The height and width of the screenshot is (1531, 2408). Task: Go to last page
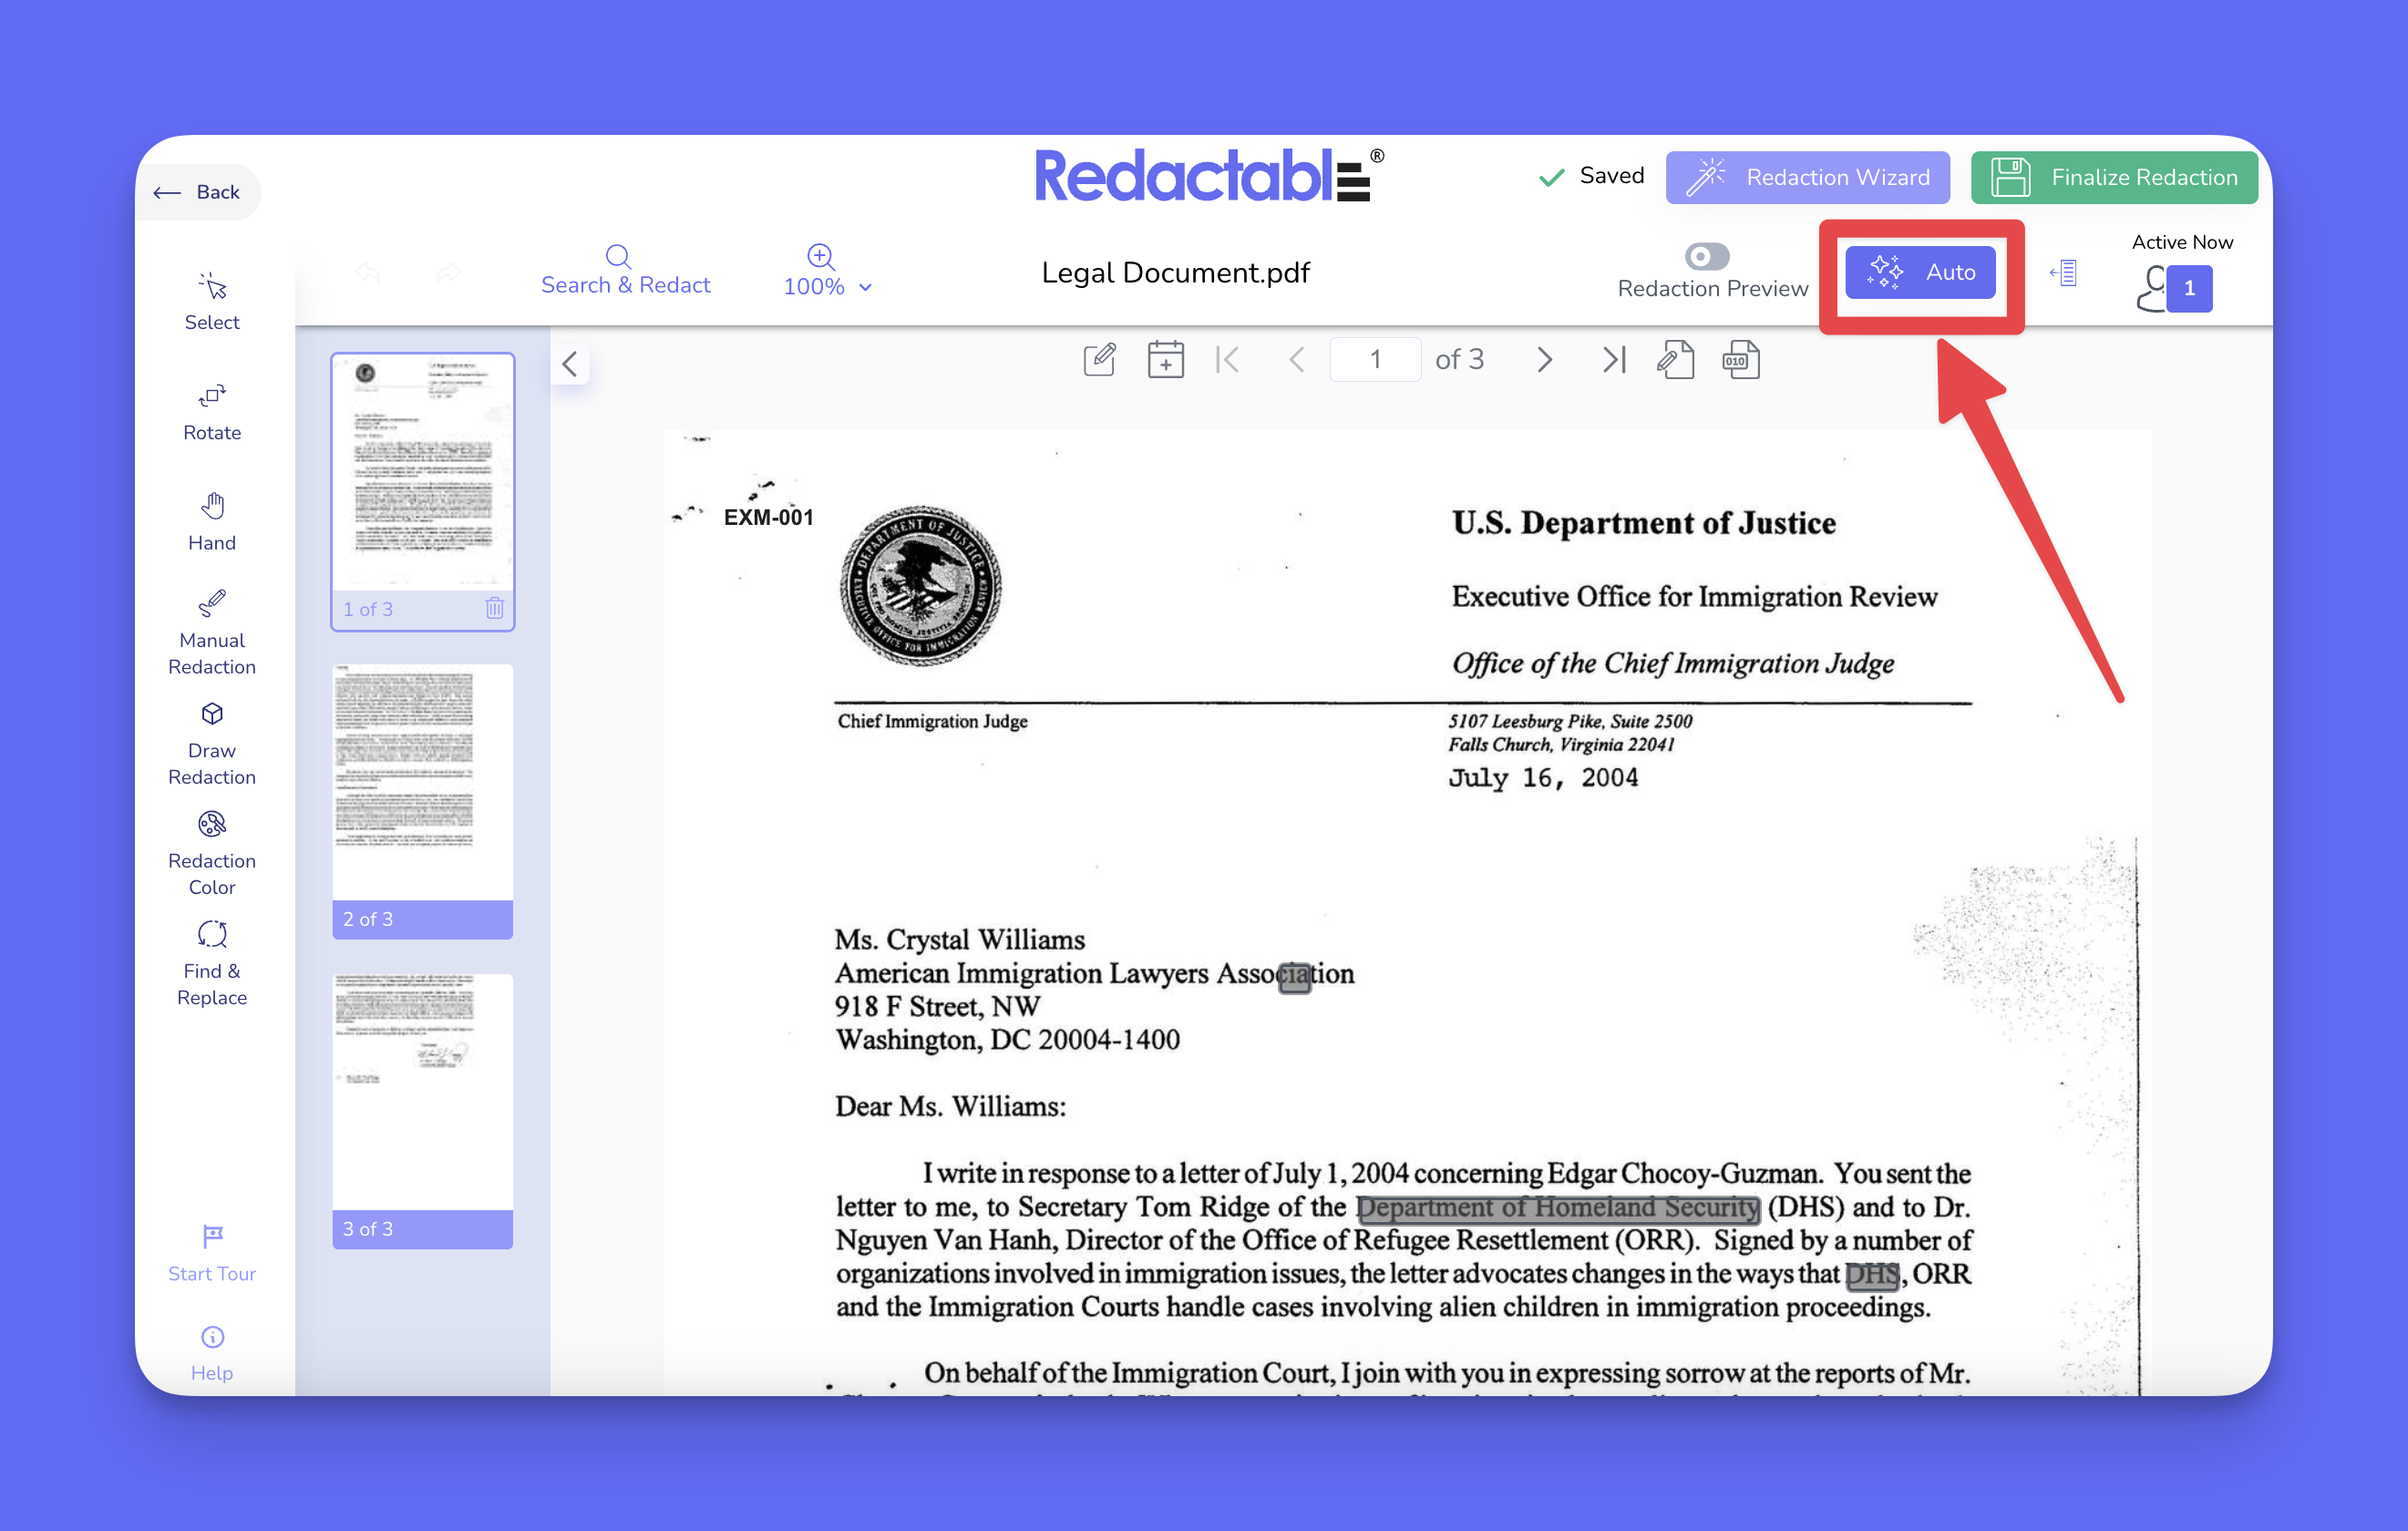point(1613,360)
